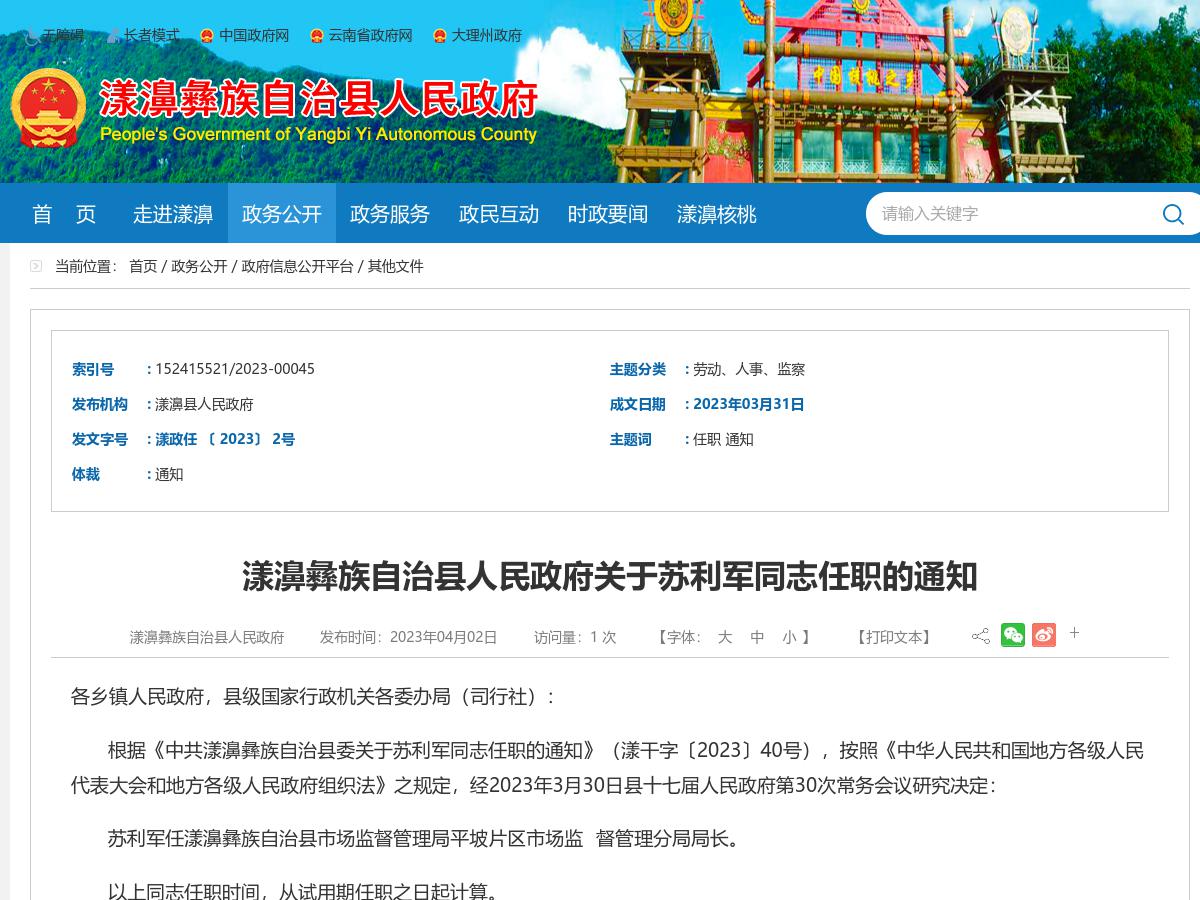Viewport: 1200px width, 900px height.
Task: Switch to the 漾濞核桃 section
Action: [x=716, y=213]
